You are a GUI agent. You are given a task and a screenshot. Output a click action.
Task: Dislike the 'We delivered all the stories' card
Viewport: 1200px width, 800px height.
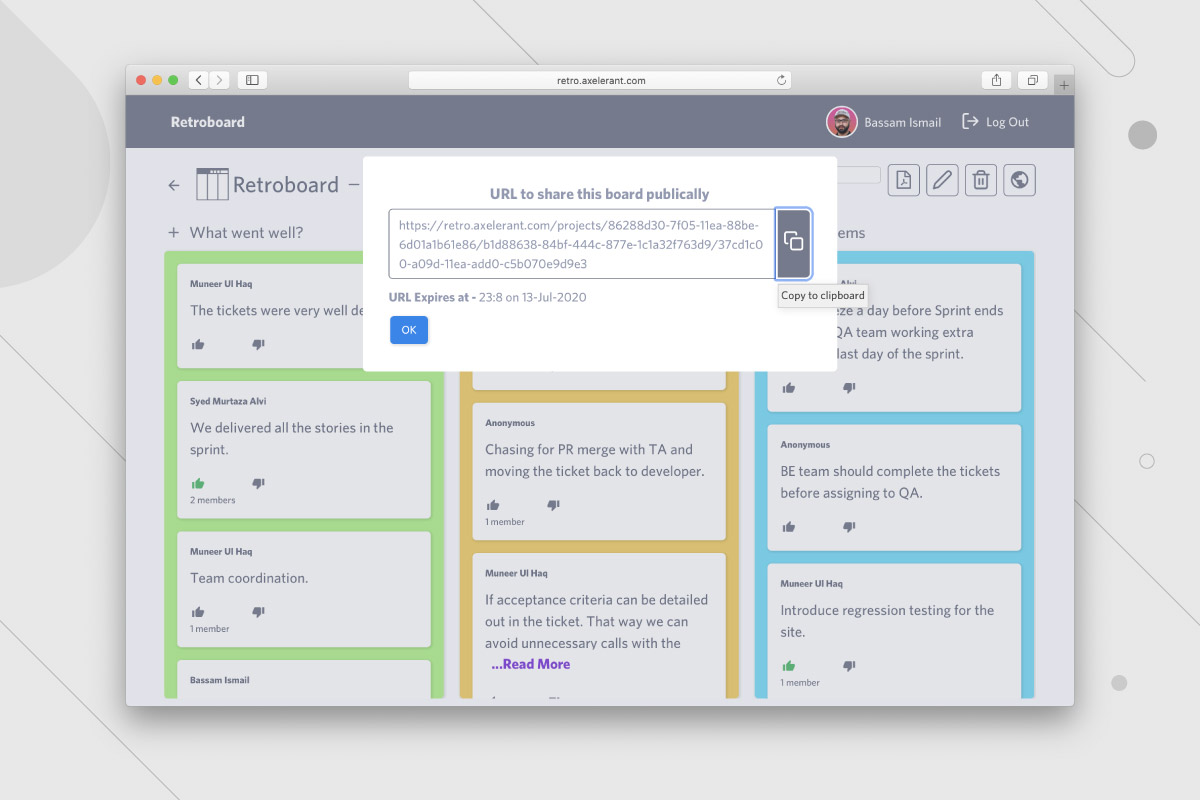pos(258,482)
